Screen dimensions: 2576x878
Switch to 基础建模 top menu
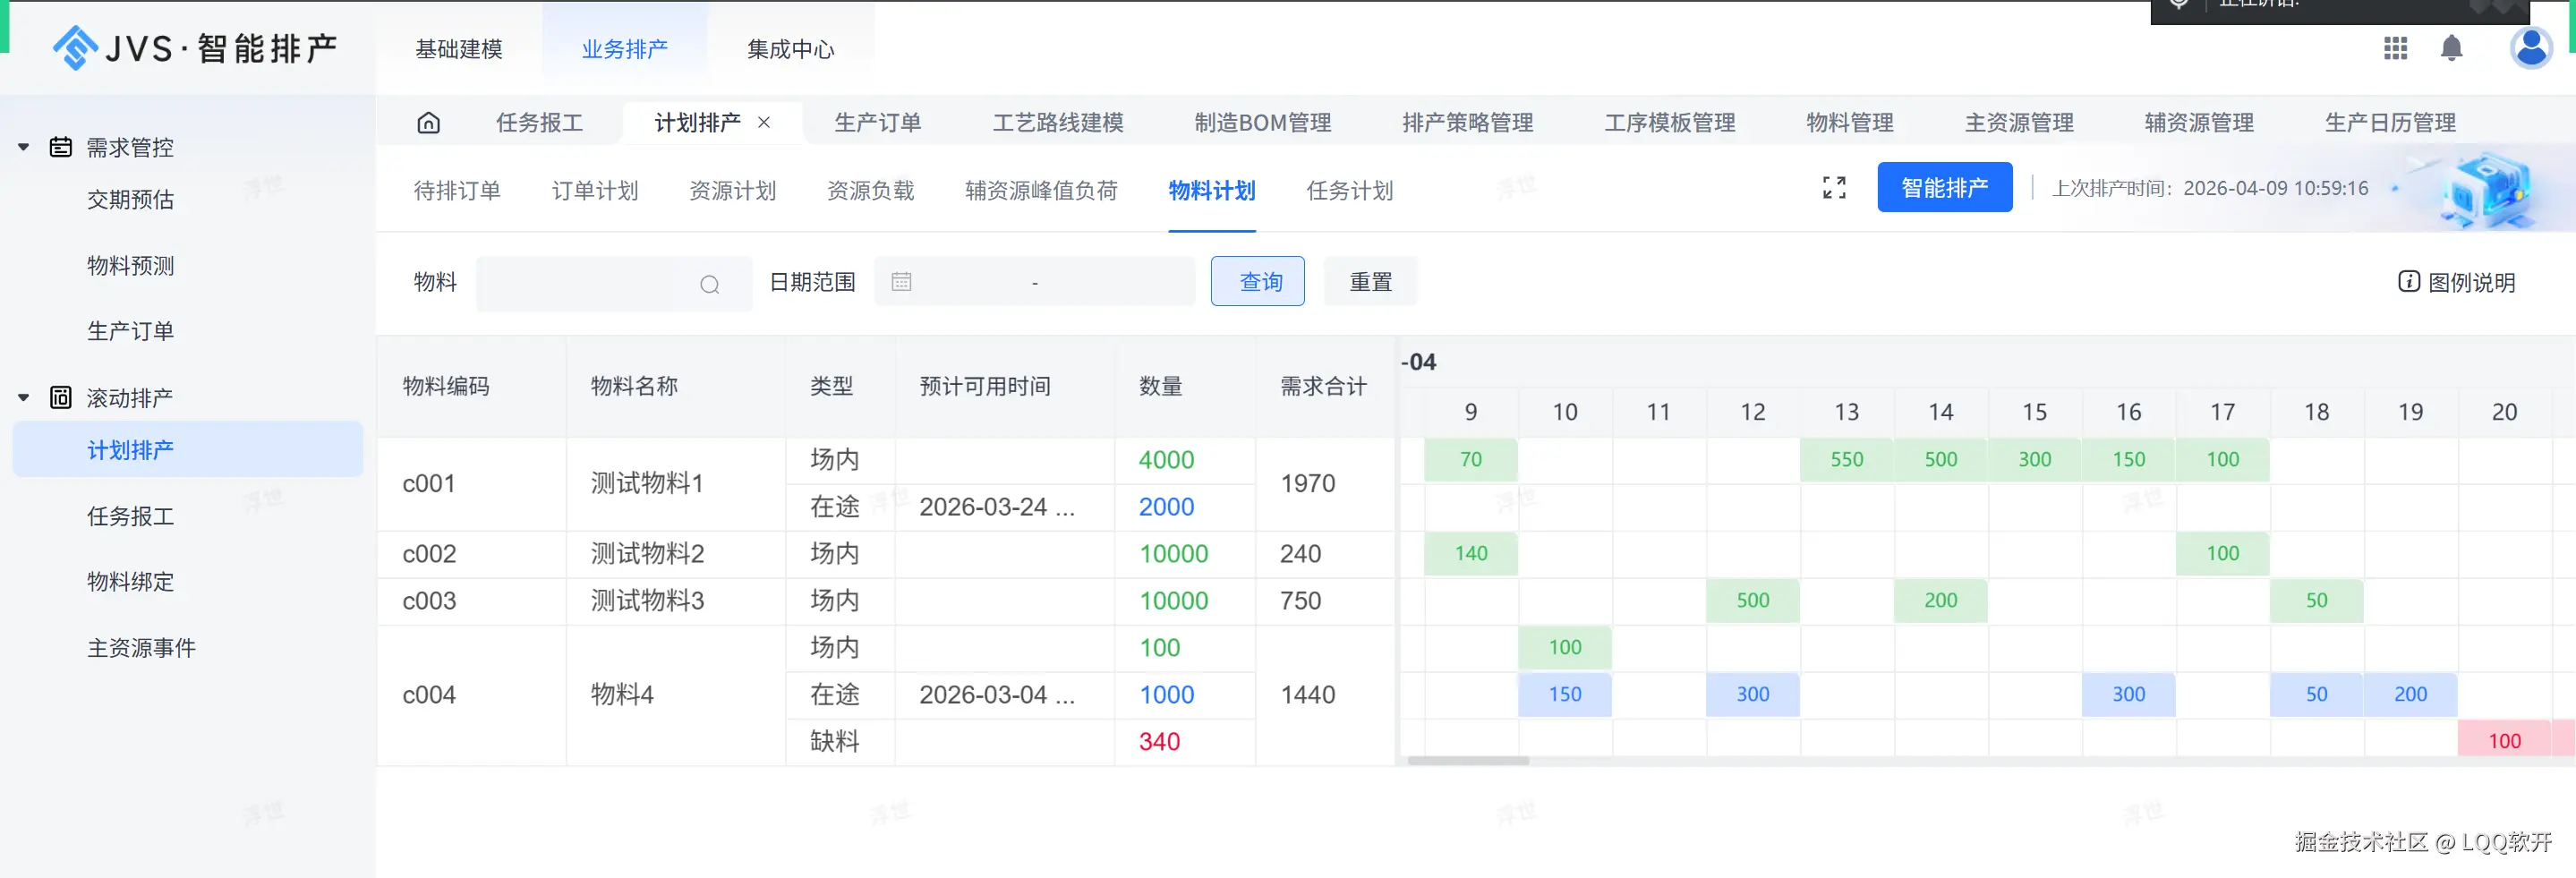pos(459,49)
